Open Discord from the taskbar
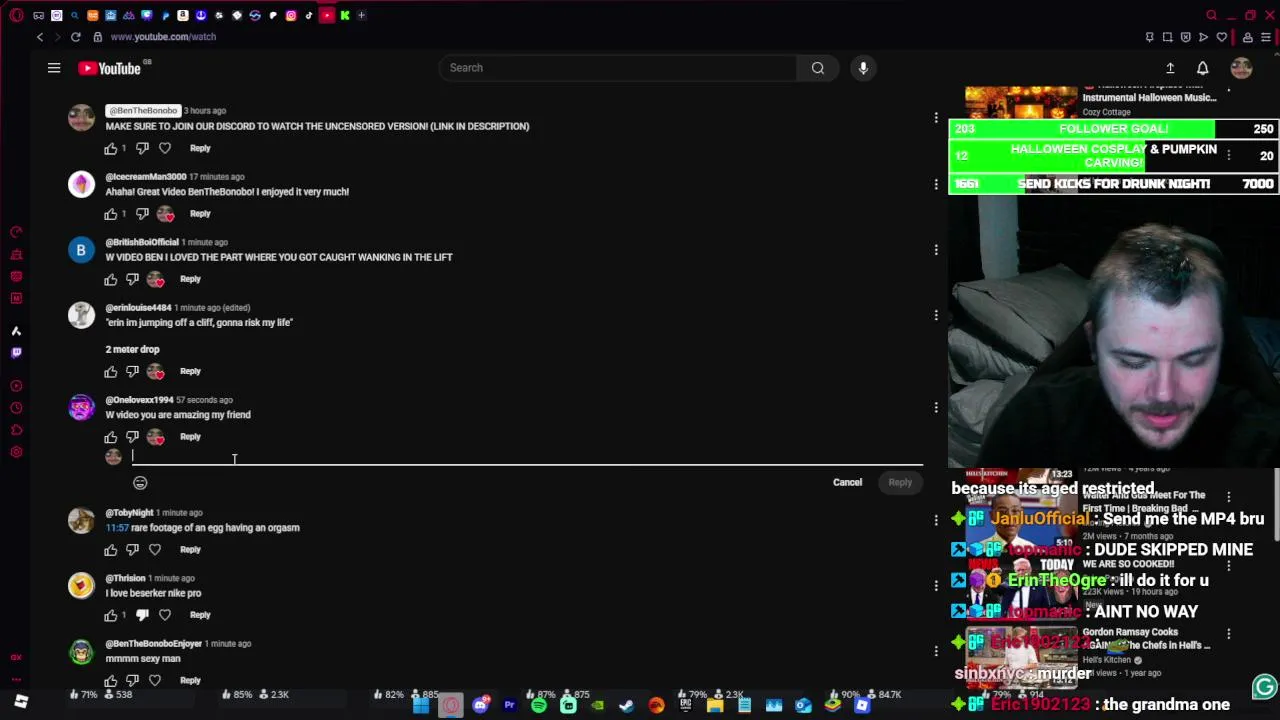Screen dimensions: 1280x720 pyautogui.click(x=480, y=706)
